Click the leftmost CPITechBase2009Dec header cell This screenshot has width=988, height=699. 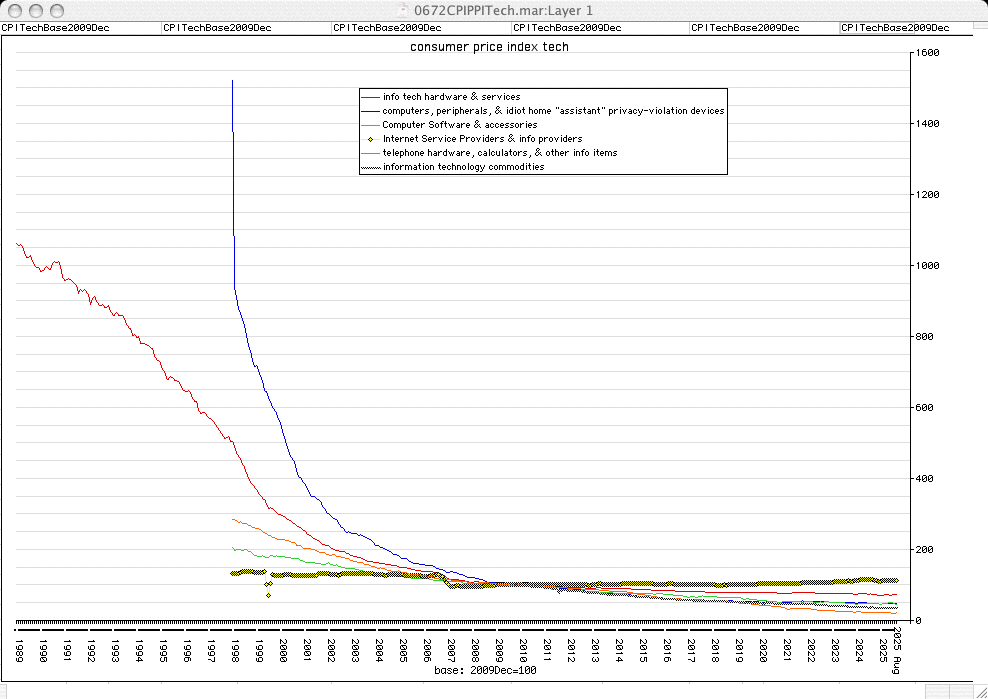coord(56,28)
